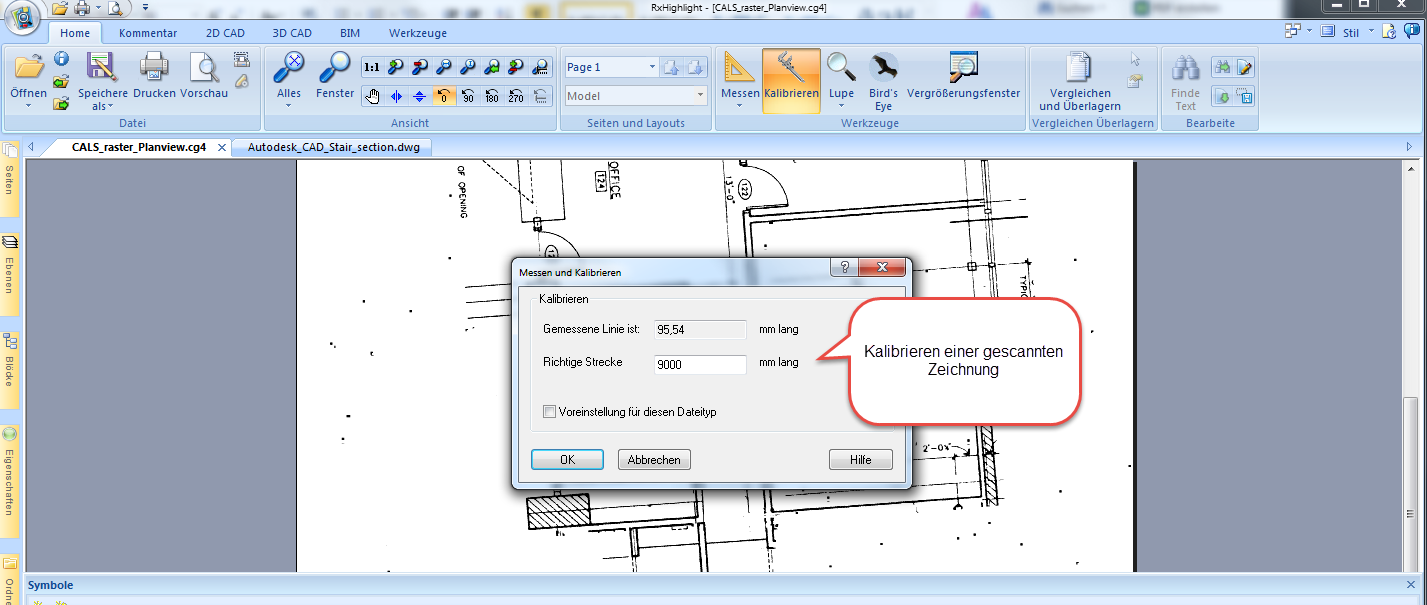Reset rotation with the 0 degree toggle
This screenshot has height=605, width=1427.
coord(444,97)
